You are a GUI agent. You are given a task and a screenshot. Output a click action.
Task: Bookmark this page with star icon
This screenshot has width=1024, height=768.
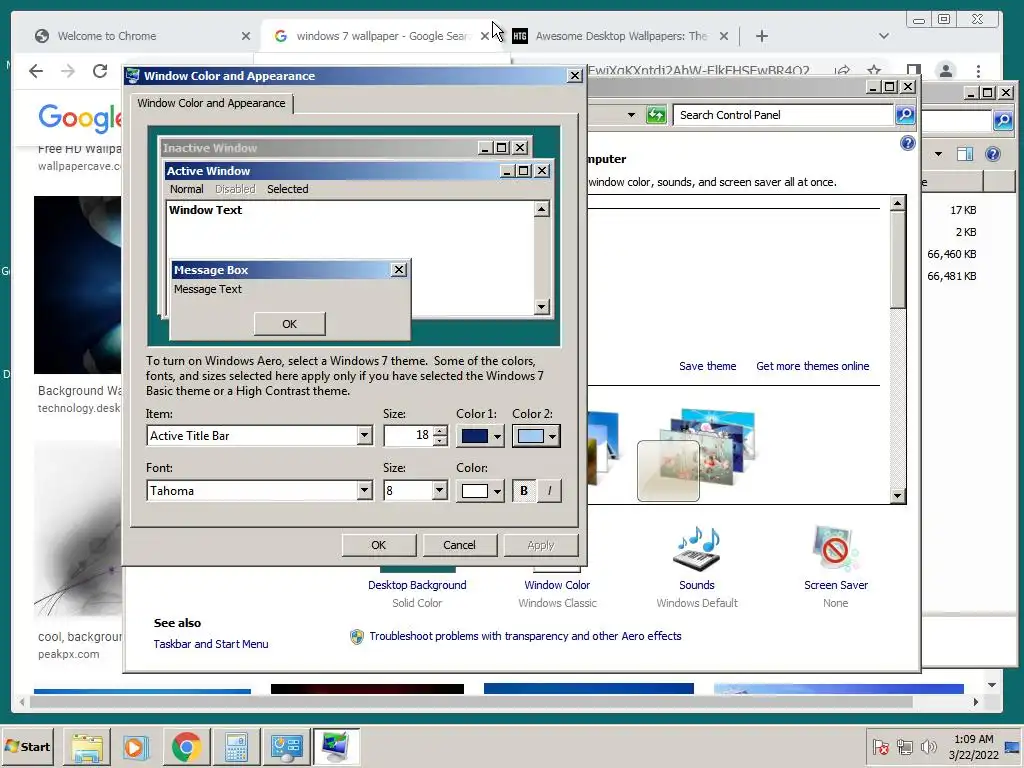point(874,71)
